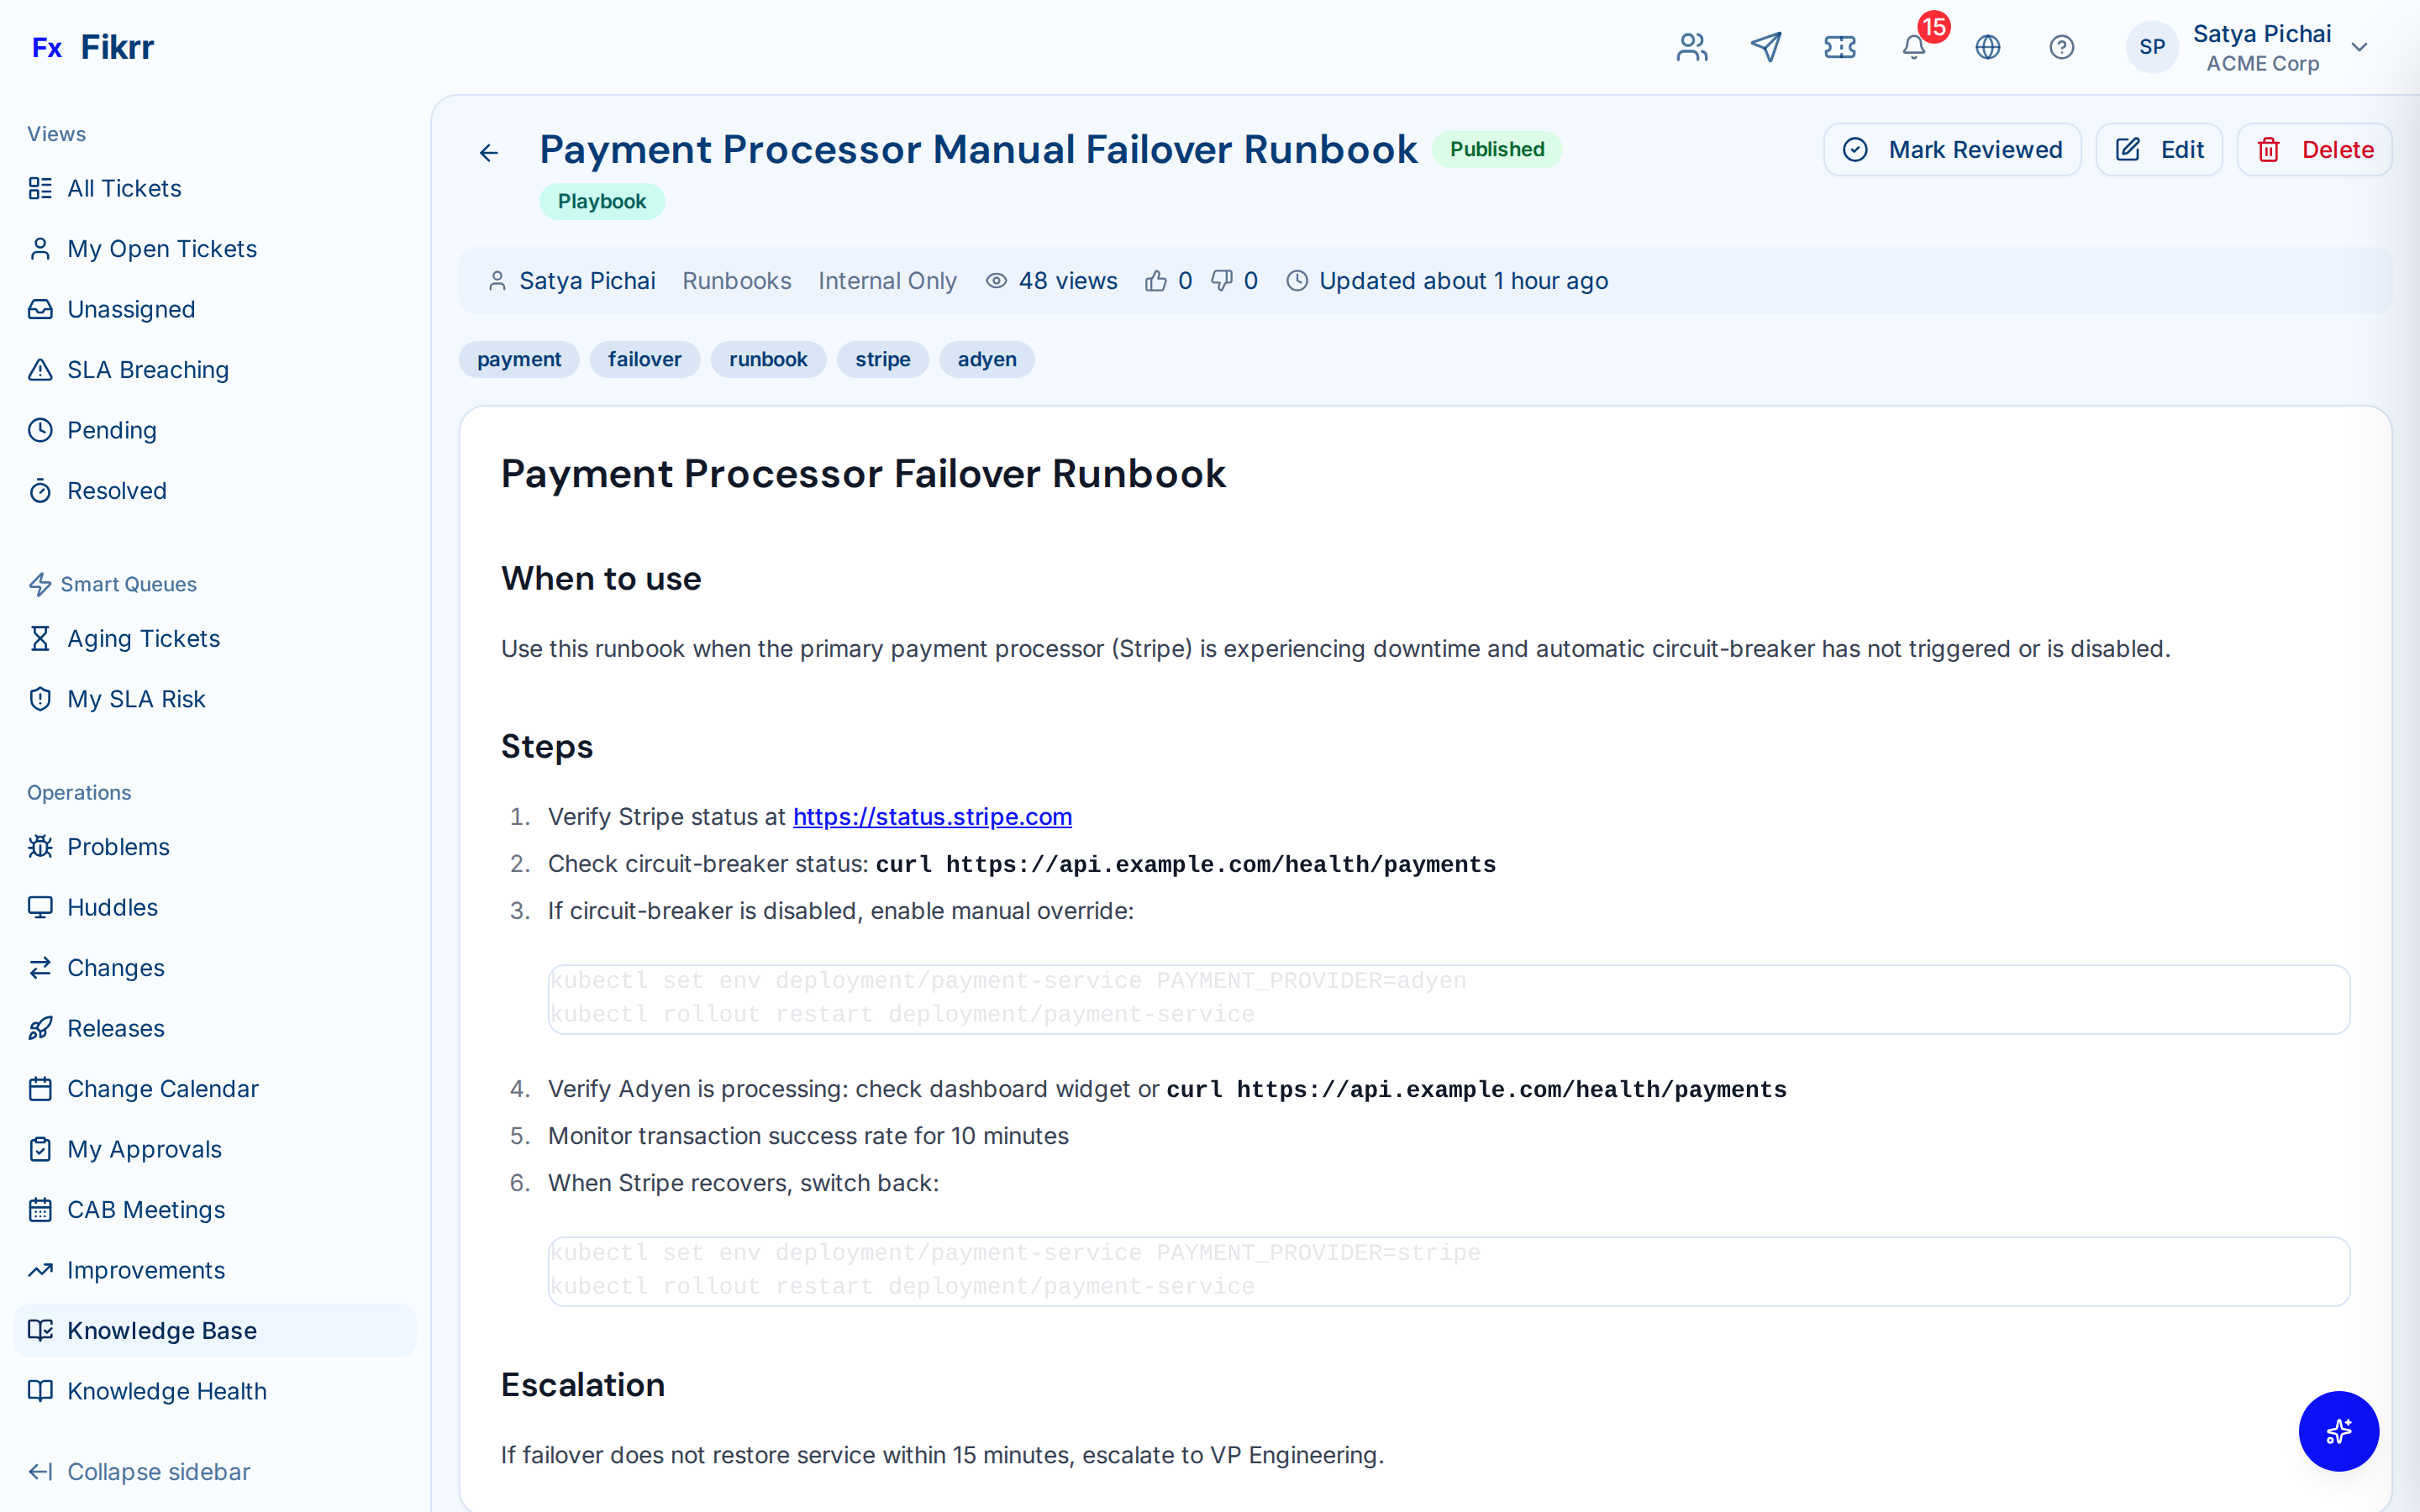Click the Delete article button

(2314, 150)
